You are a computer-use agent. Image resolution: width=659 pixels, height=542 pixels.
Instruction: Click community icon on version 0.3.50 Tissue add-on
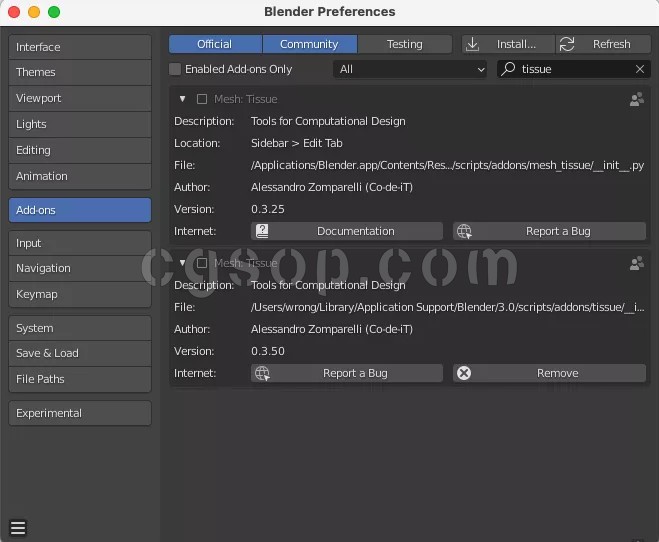coord(637,263)
